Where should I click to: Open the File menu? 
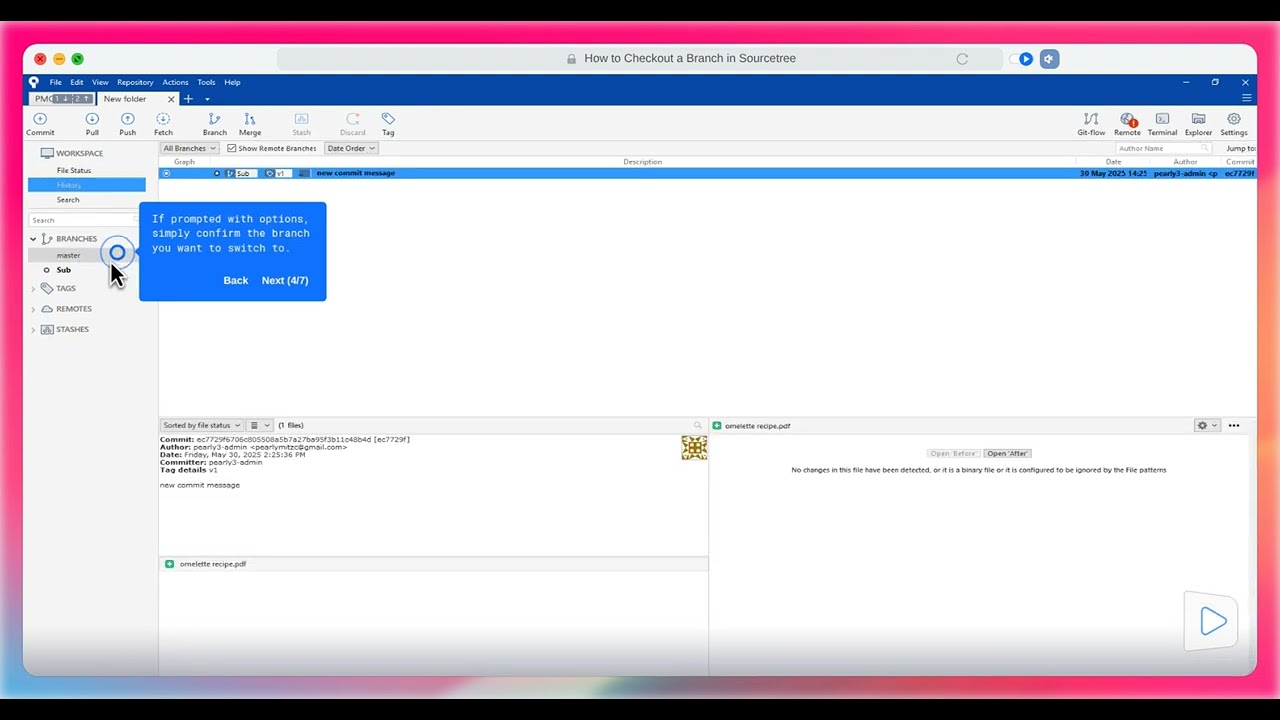[56, 82]
